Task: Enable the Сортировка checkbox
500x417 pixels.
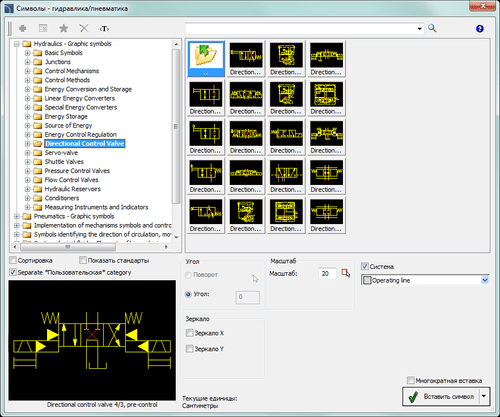Action: pyautogui.click(x=13, y=260)
